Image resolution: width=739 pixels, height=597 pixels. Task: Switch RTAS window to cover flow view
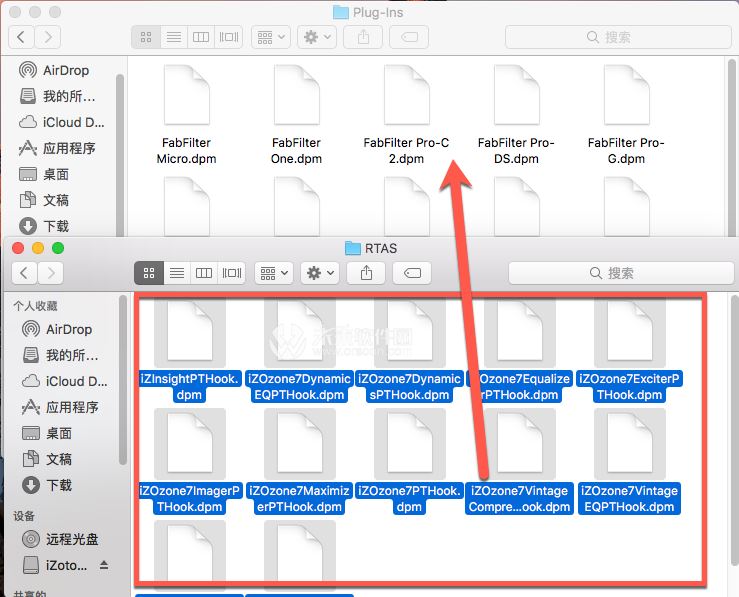pos(231,273)
